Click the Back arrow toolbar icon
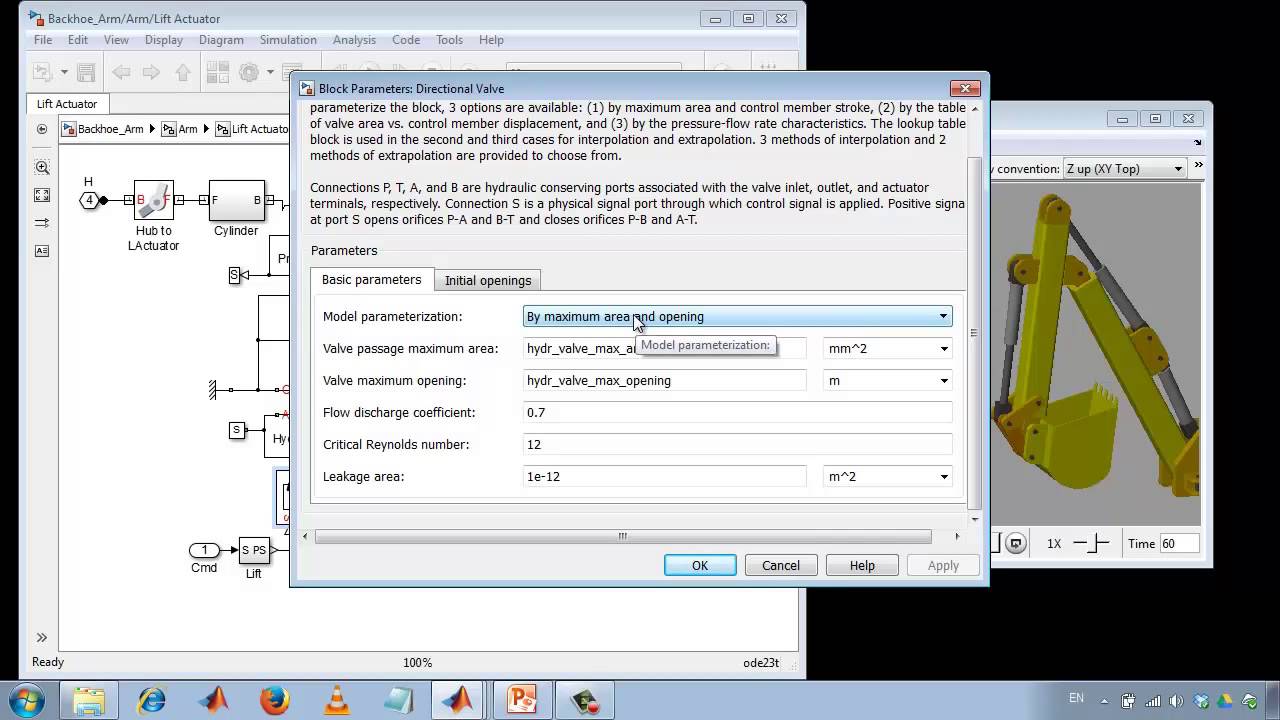 pyautogui.click(x=121, y=72)
